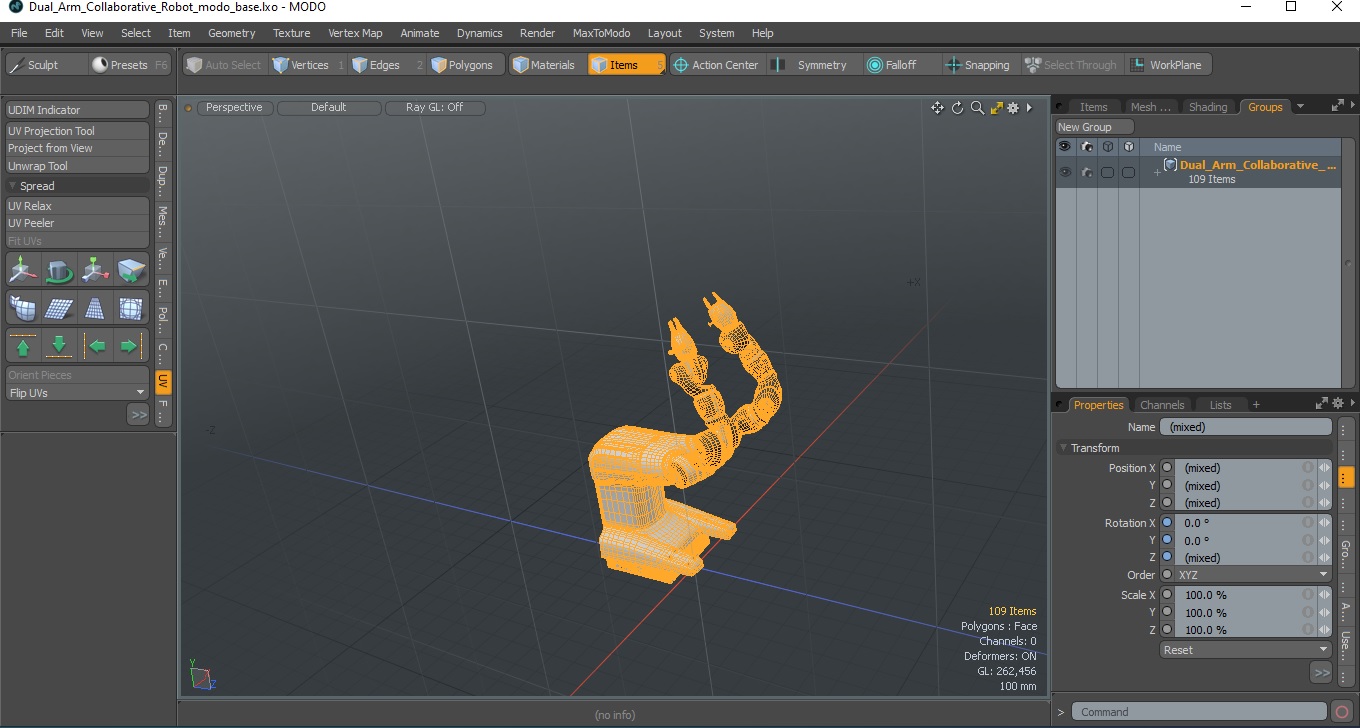Click the UV rotate icon with green arrow
This screenshot has height=728, width=1360.
(60, 269)
